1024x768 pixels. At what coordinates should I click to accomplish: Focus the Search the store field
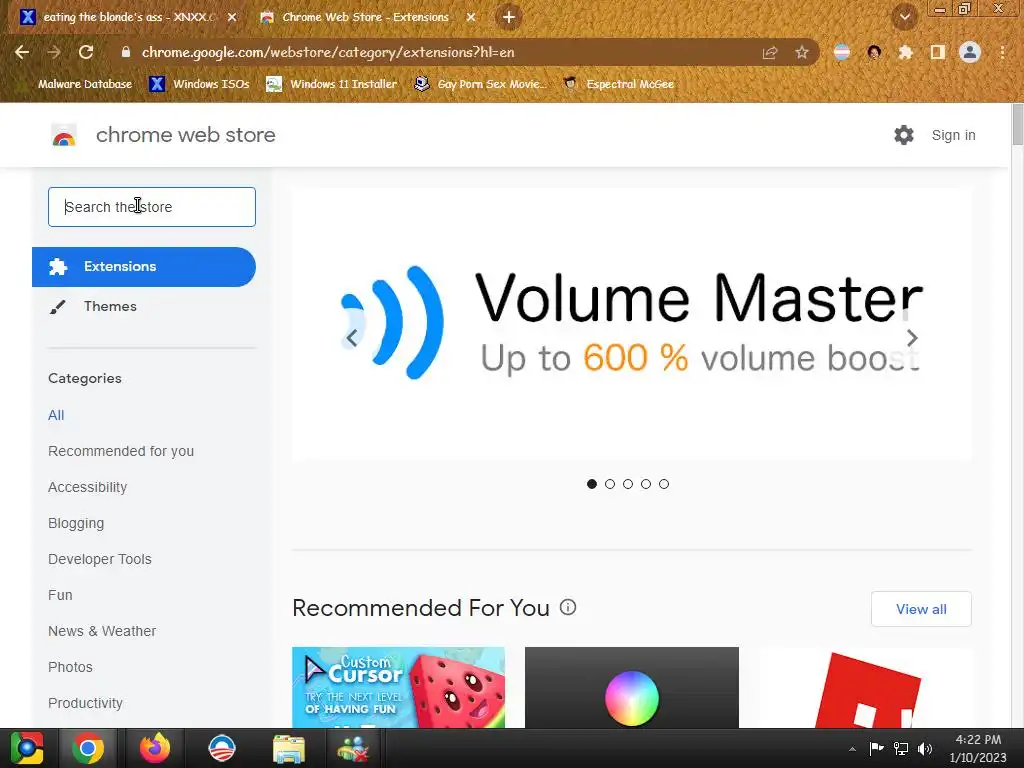coord(152,207)
